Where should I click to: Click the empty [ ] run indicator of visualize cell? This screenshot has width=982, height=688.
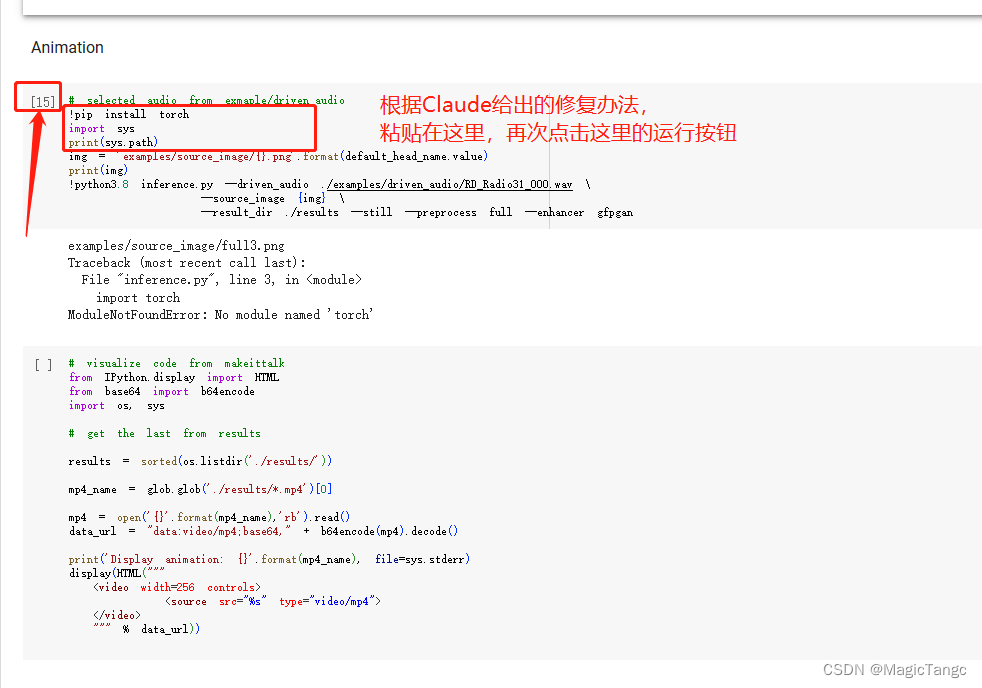pos(43,364)
